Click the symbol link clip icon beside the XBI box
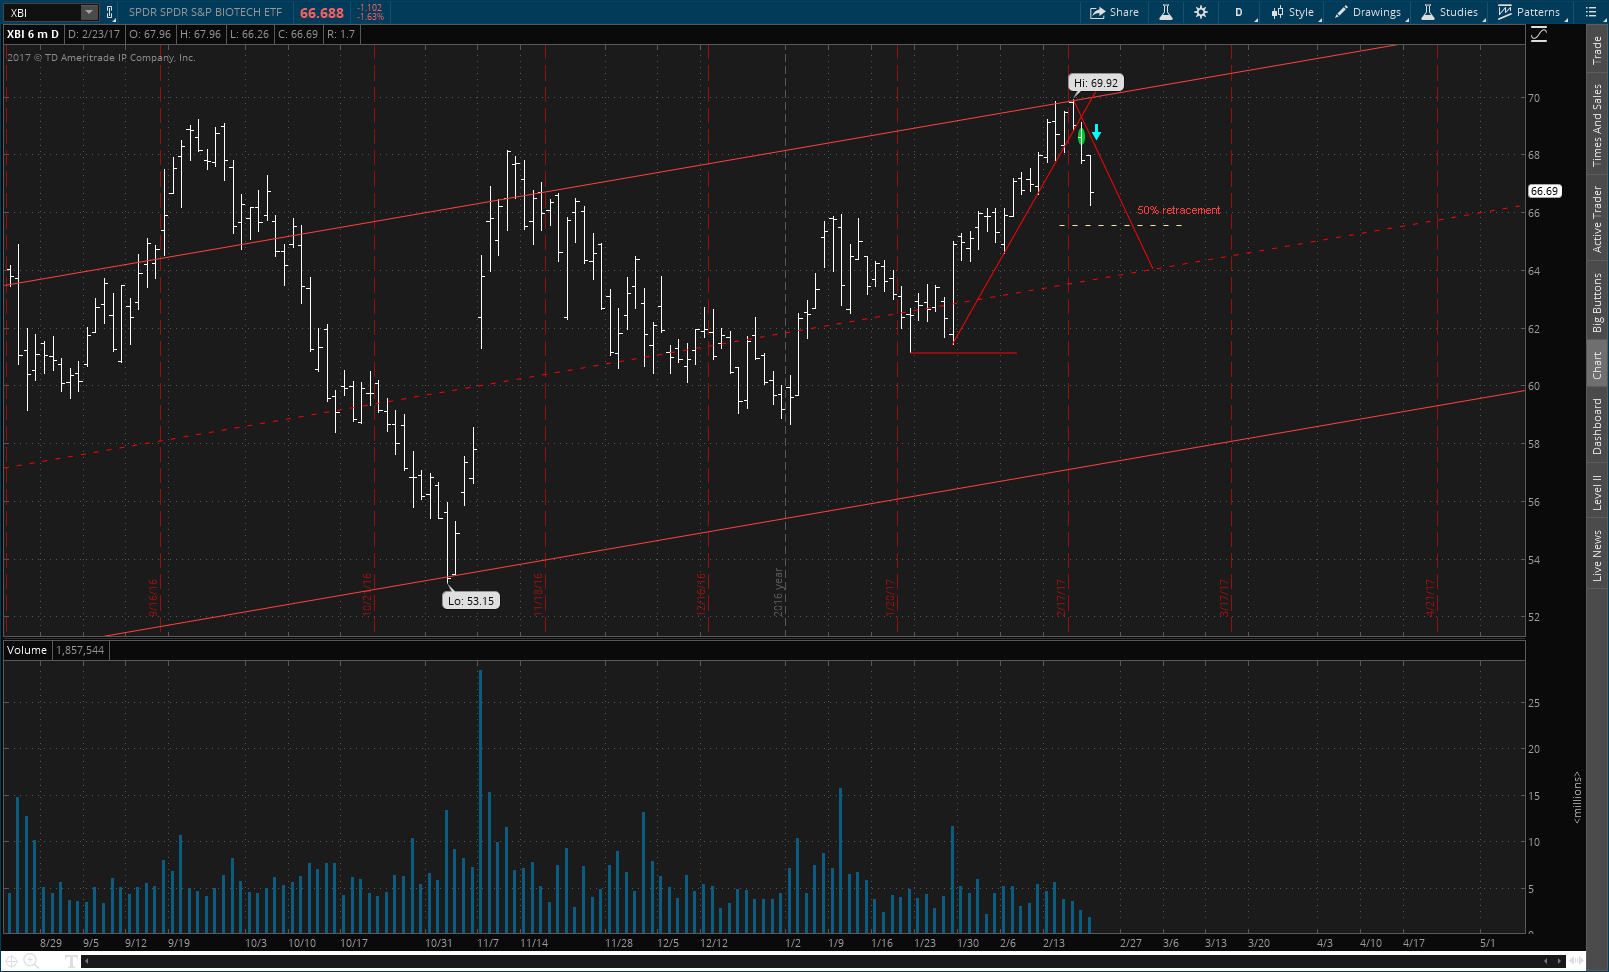 (109, 12)
